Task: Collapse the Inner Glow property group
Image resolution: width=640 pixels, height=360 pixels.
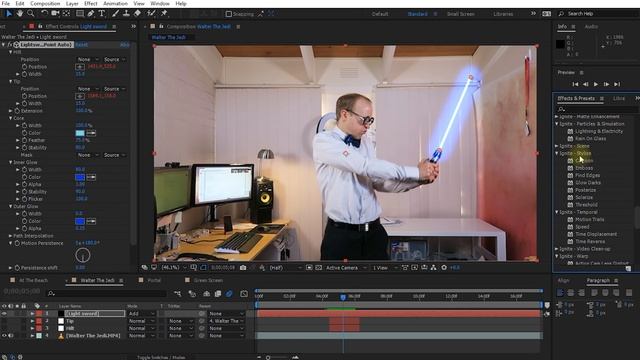Action: pos(11,162)
